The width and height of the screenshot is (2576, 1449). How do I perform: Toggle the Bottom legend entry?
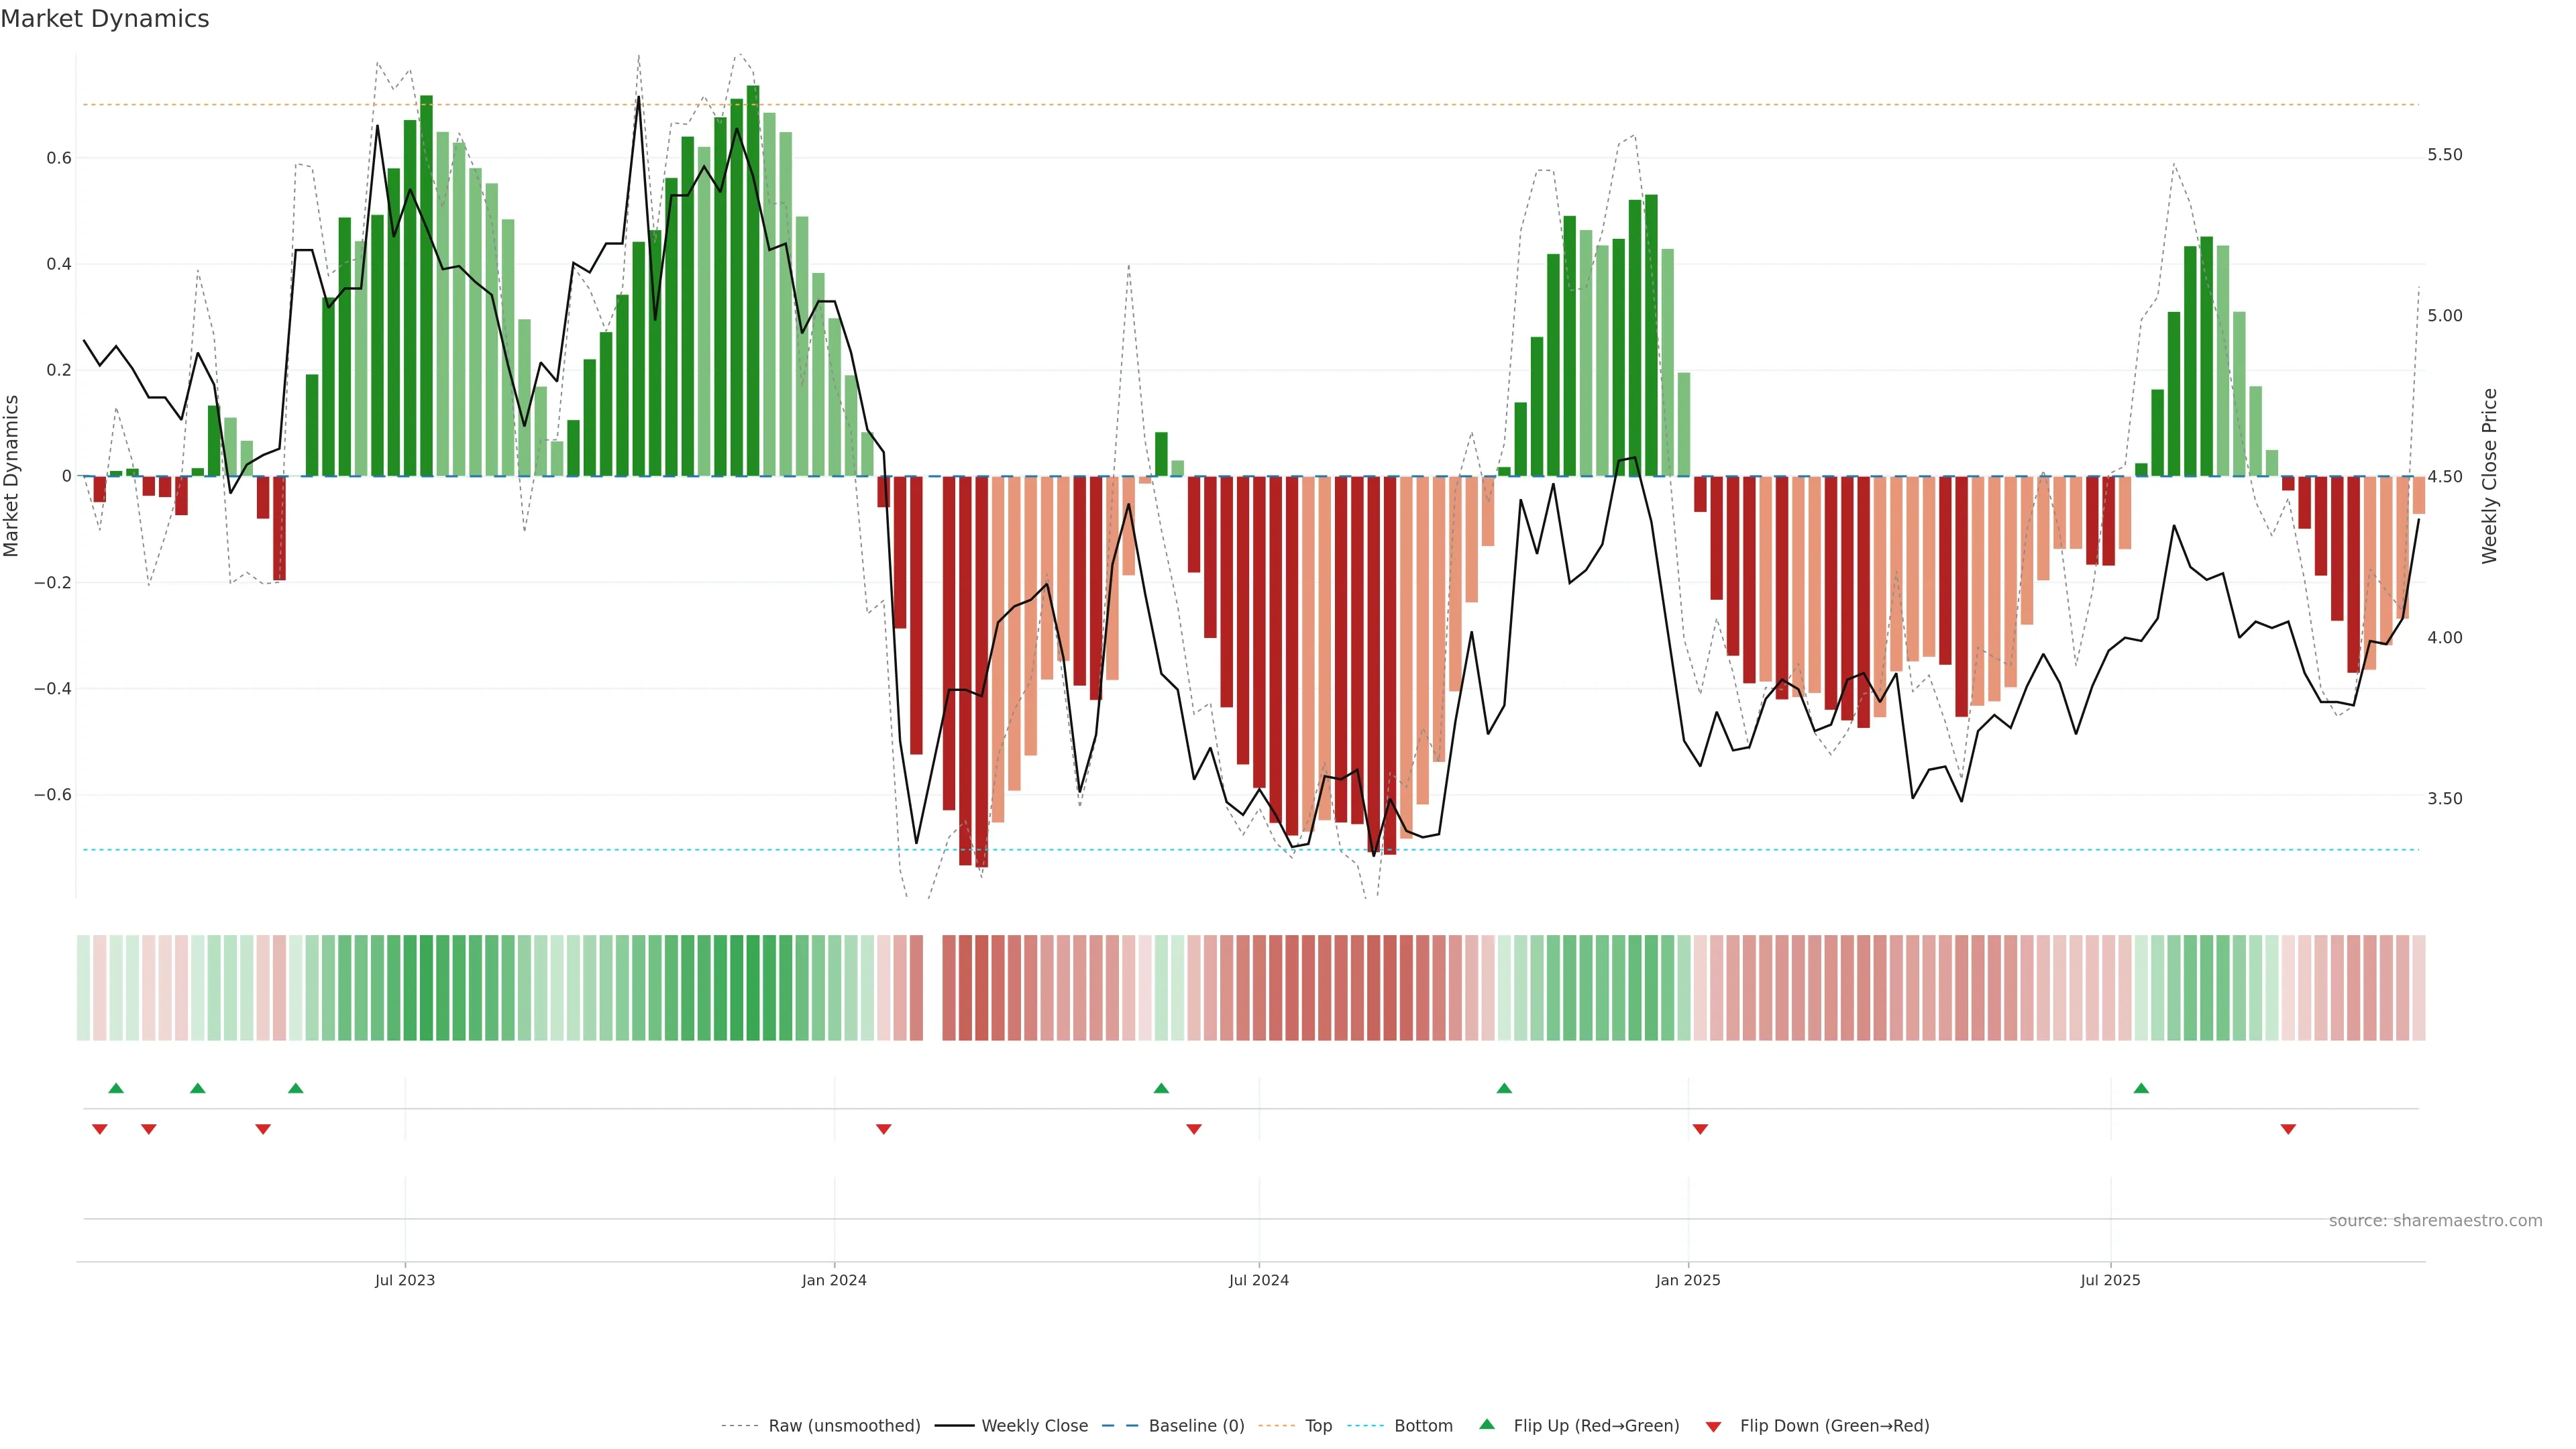coord(1423,1426)
